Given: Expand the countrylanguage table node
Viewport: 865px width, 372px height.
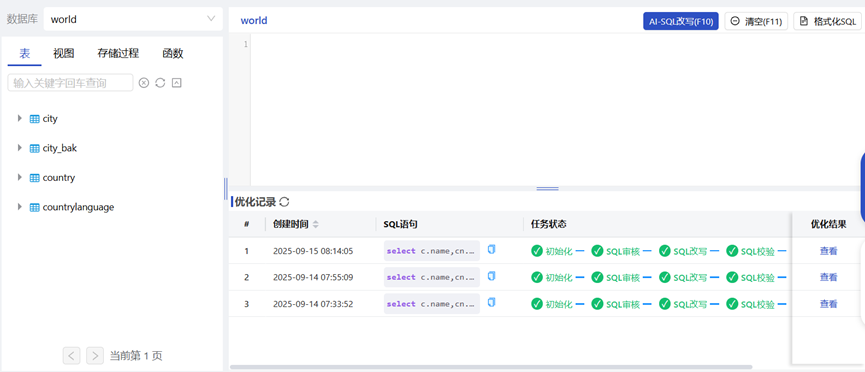Looking at the screenshot, I should point(20,207).
